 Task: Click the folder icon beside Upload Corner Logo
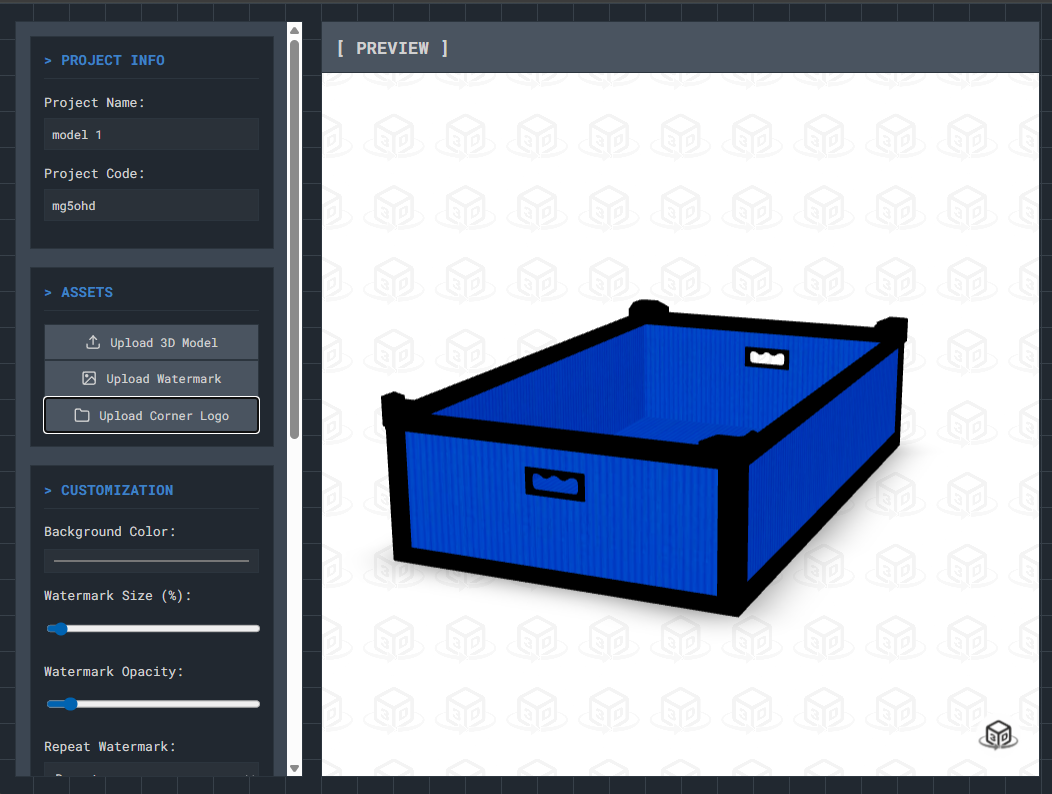82,416
